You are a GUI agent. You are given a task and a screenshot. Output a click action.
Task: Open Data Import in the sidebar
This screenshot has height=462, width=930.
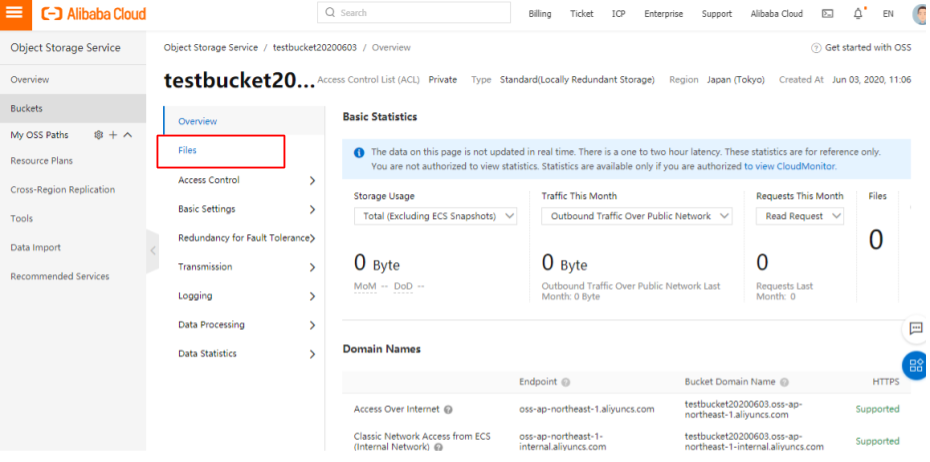tap(36, 247)
